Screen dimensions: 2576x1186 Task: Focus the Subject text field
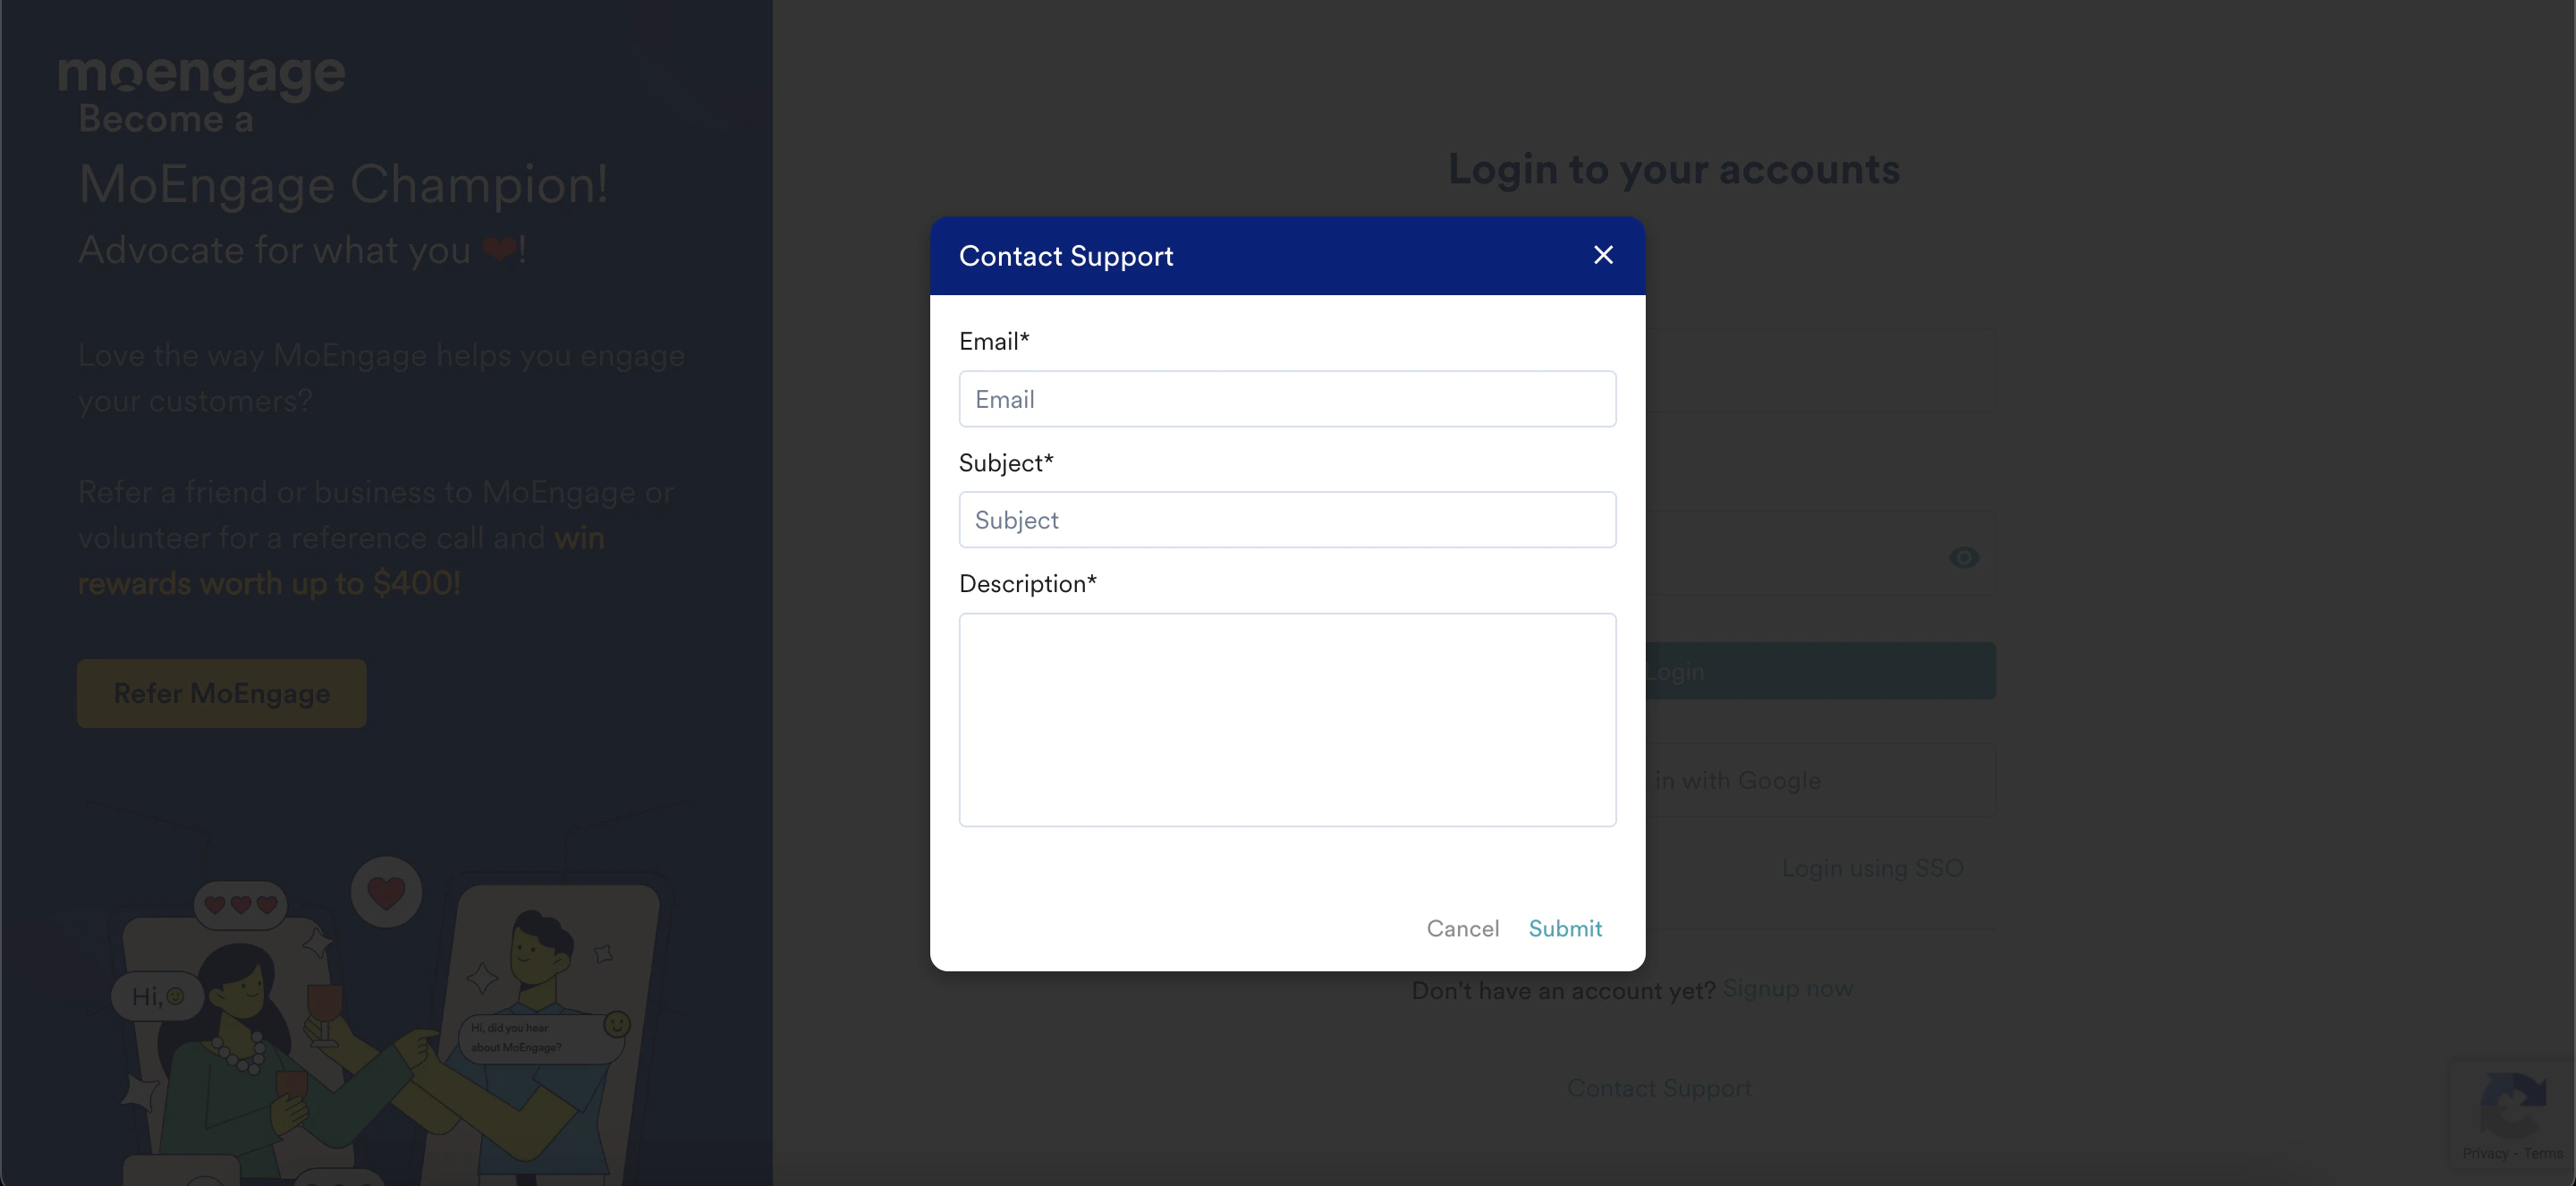tap(1287, 520)
